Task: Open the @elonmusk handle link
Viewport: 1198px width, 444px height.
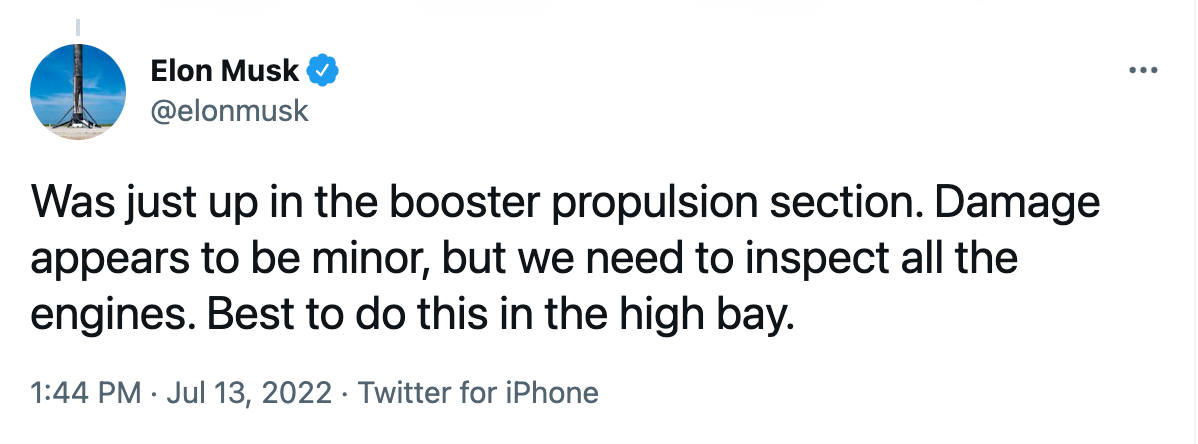Action: coord(229,110)
